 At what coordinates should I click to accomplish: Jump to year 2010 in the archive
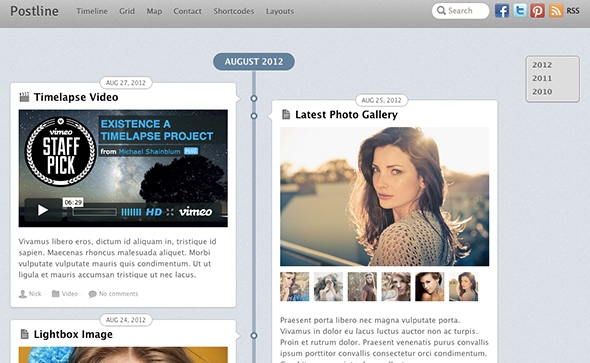tap(542, 92)
